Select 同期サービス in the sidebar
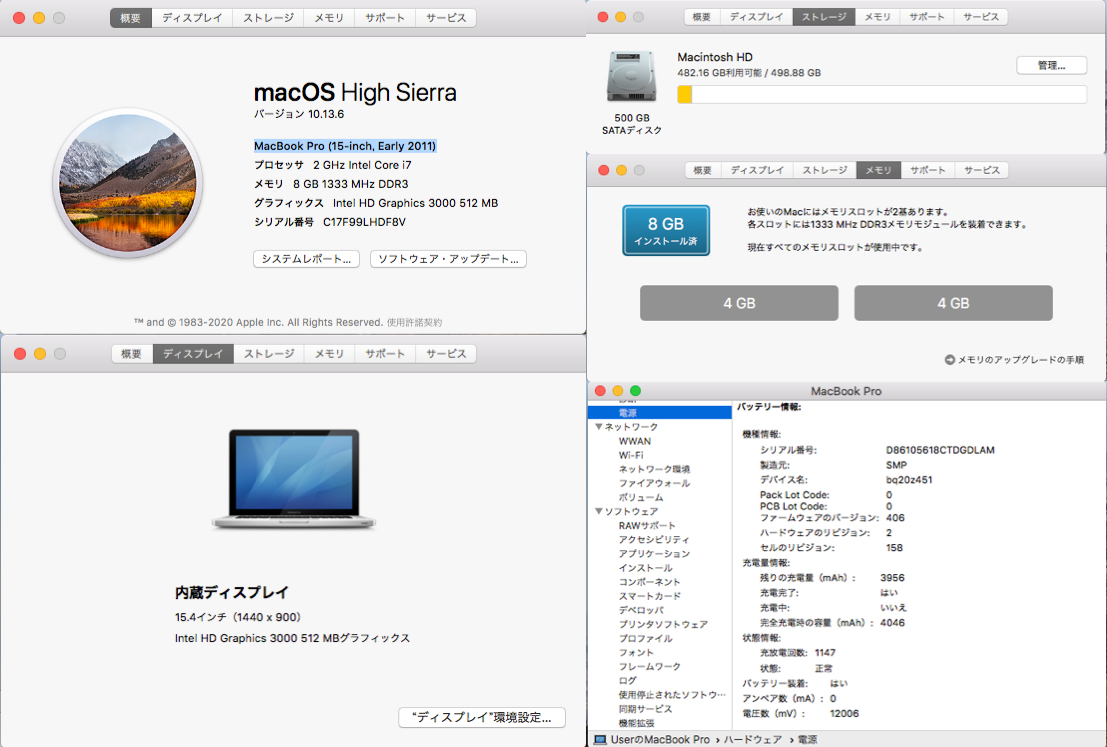Viewport: 1107px width, 747px height. (645, 709)
